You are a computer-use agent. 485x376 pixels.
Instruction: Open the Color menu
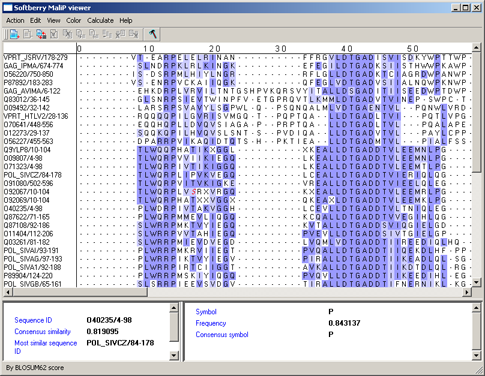[x=73, y=21]
